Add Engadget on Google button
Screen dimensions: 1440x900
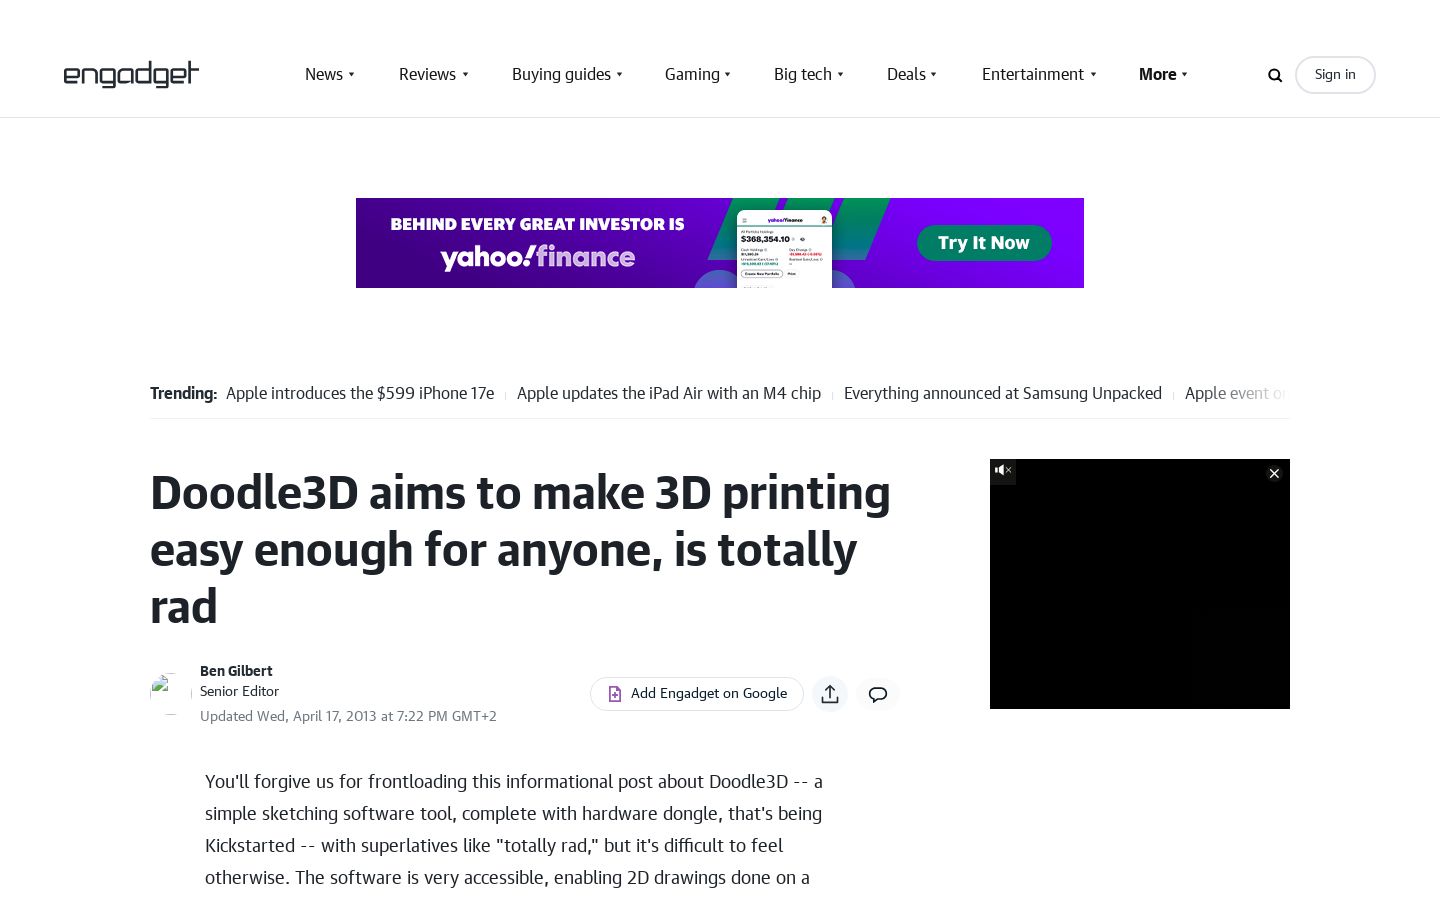(697, 694)
